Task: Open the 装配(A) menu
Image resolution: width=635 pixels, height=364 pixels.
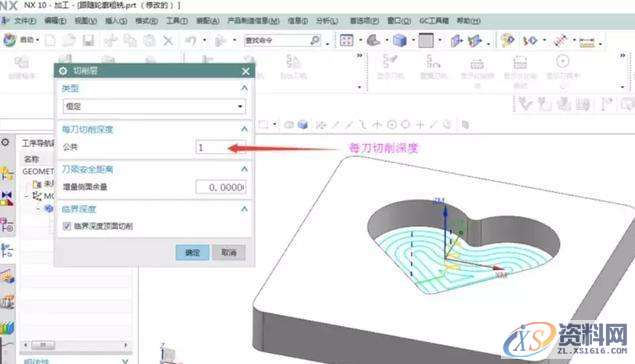Action: pos(208,21)
